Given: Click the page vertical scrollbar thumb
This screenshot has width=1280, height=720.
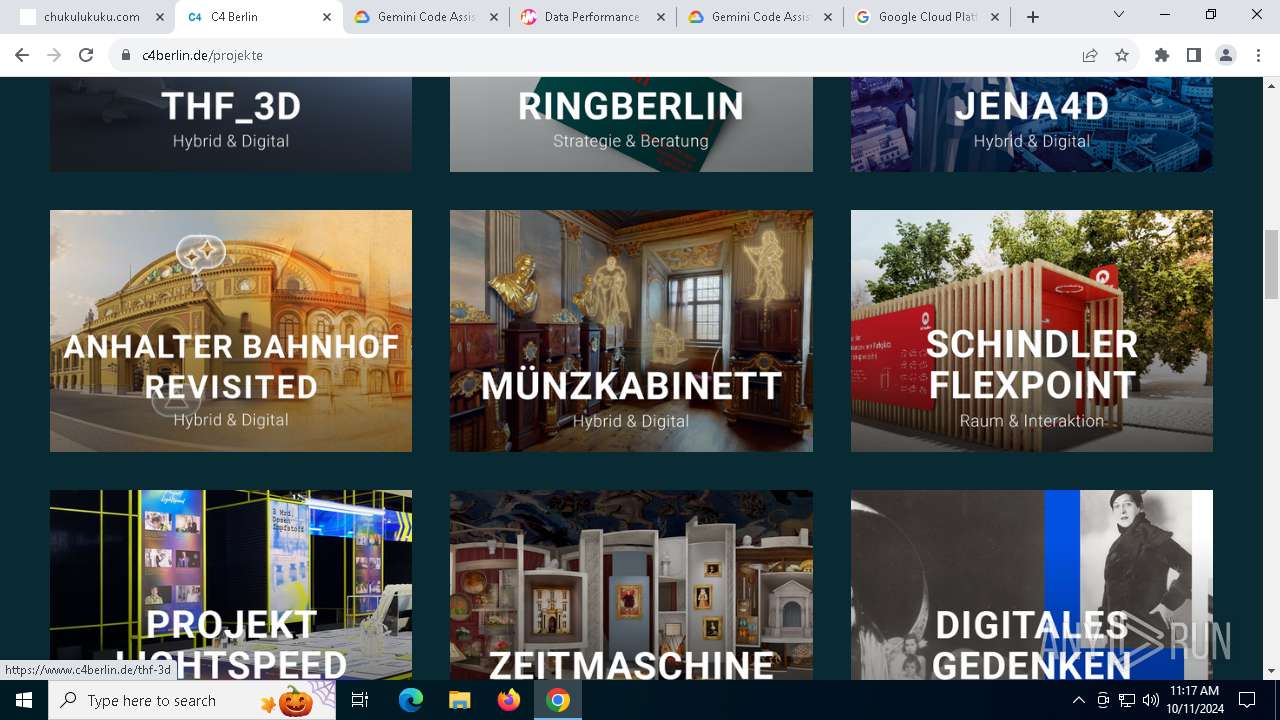Looking at the screenshot, I should (x=1271, y=264).
